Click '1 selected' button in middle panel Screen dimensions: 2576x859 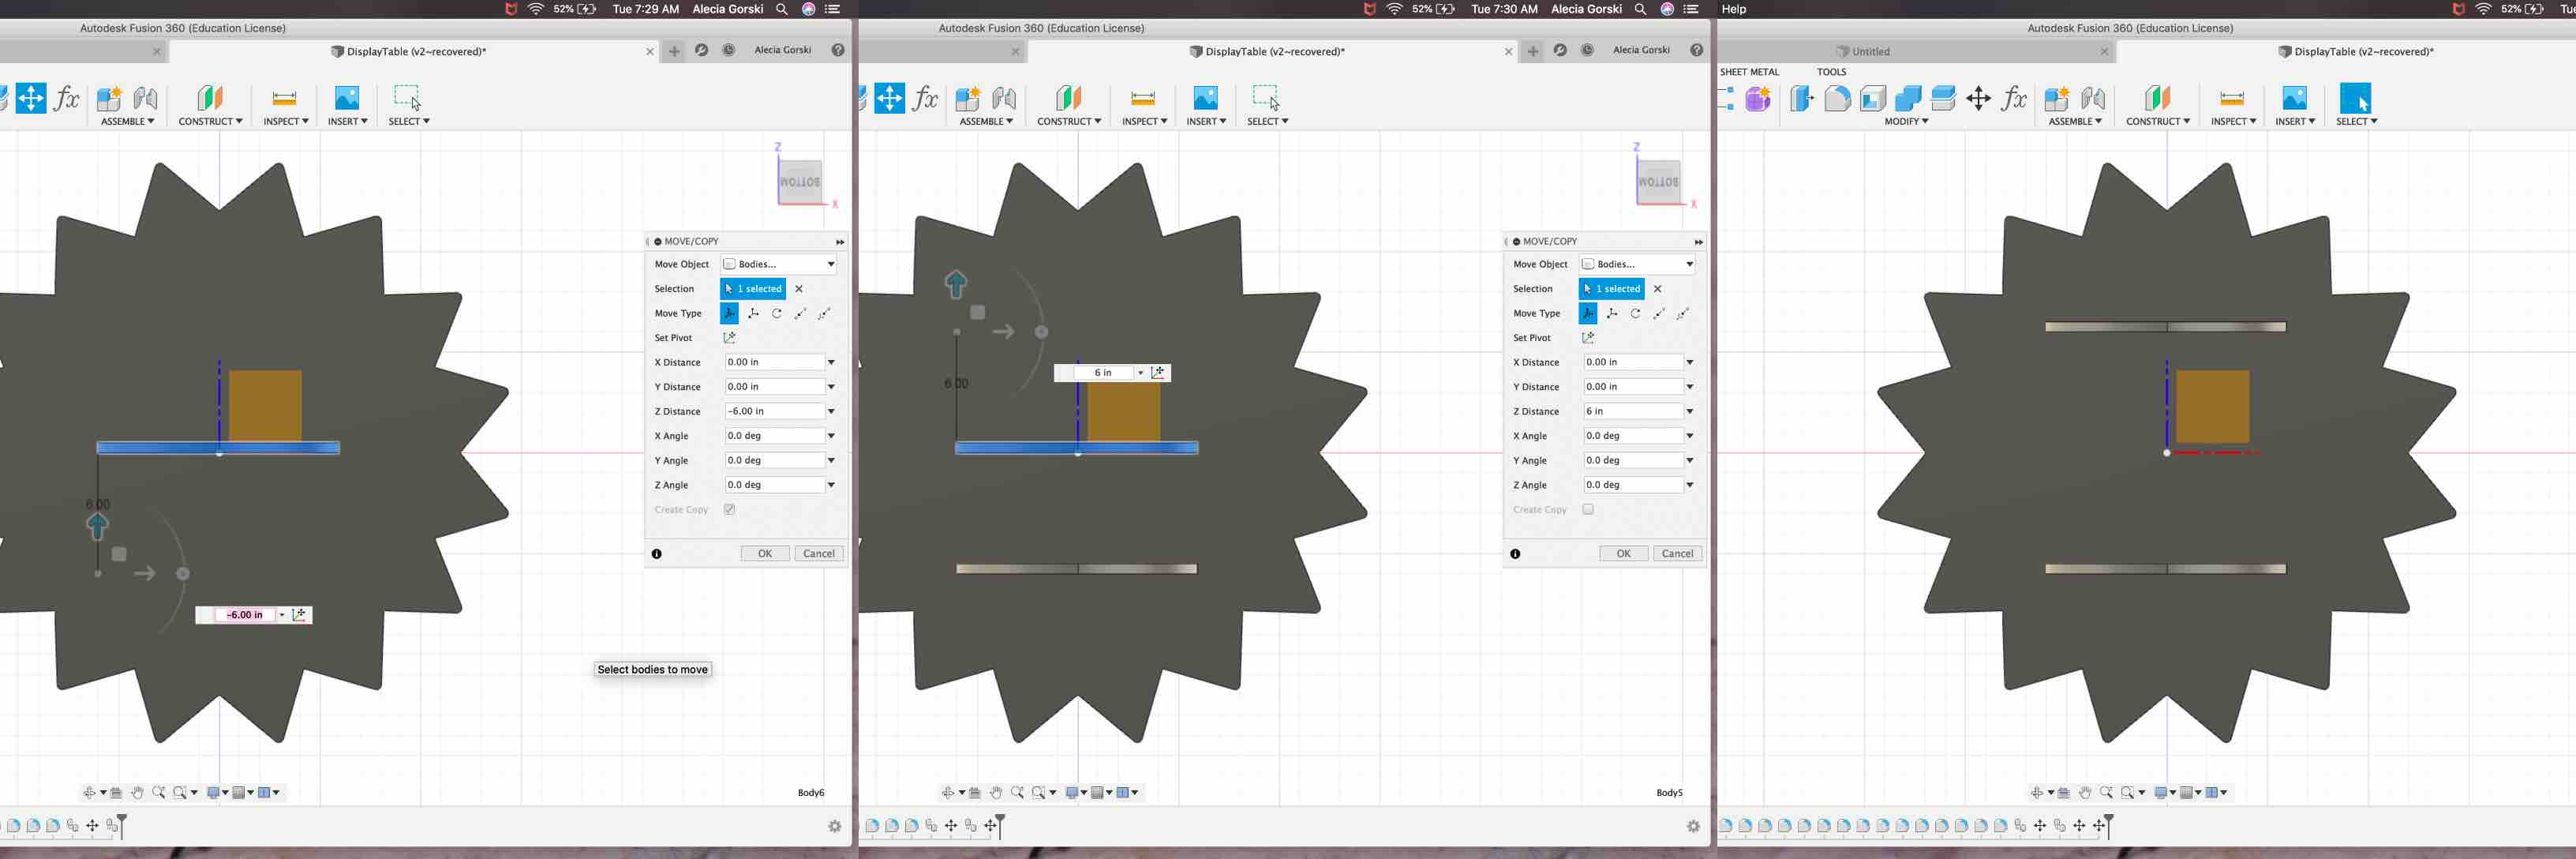coord(1611,289)
